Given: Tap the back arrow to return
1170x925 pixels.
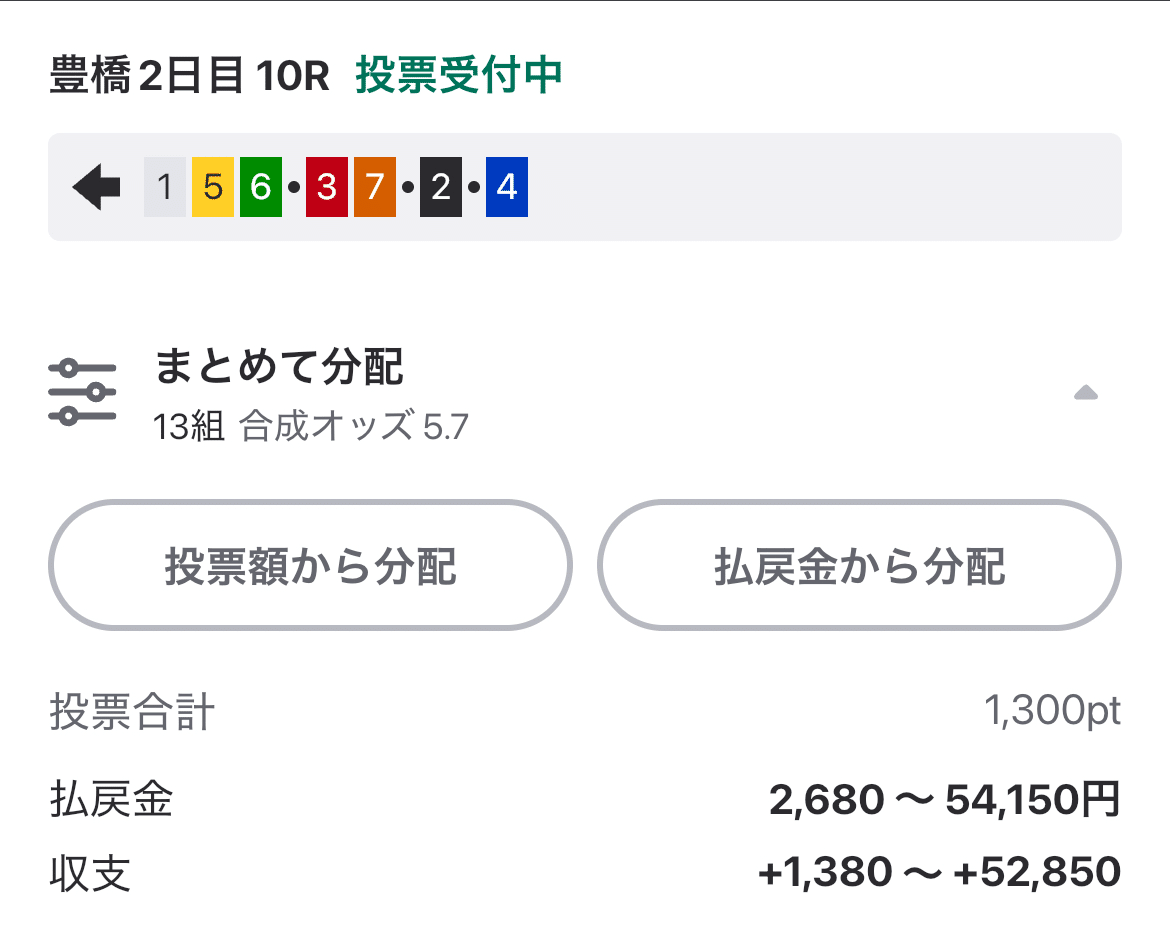Looking at the screenshot, I should (95, 186).
